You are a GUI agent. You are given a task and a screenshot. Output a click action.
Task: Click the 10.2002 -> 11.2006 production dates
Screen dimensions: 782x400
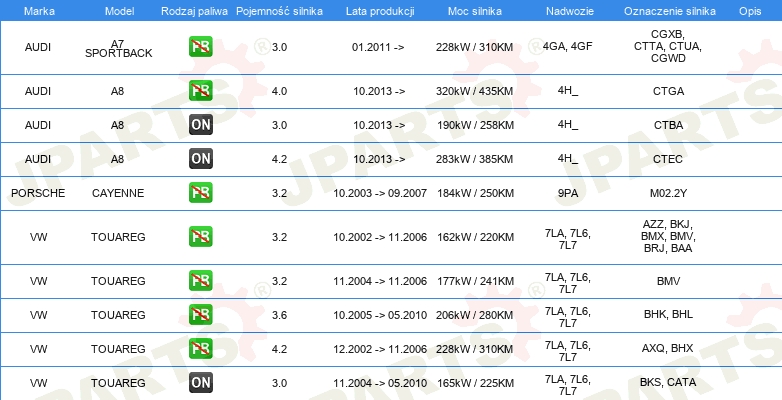[380, 237]
